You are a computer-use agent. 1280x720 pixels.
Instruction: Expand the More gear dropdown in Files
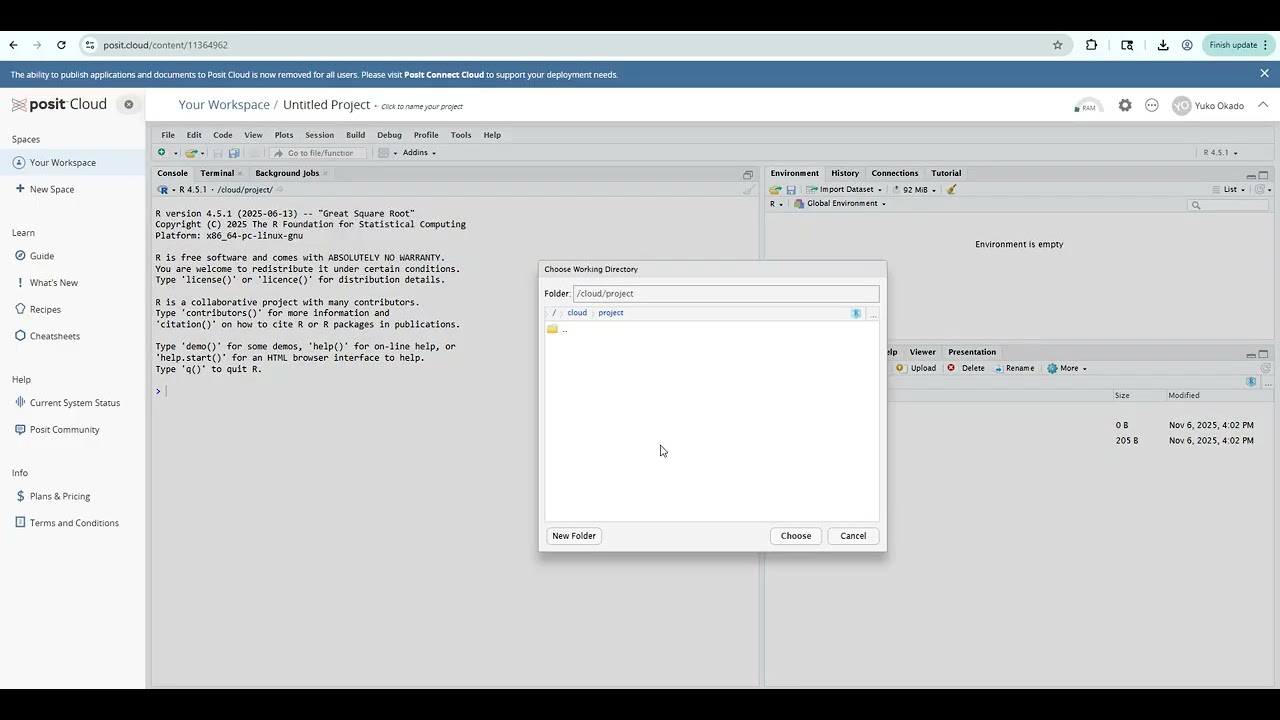click(1067, 368)
